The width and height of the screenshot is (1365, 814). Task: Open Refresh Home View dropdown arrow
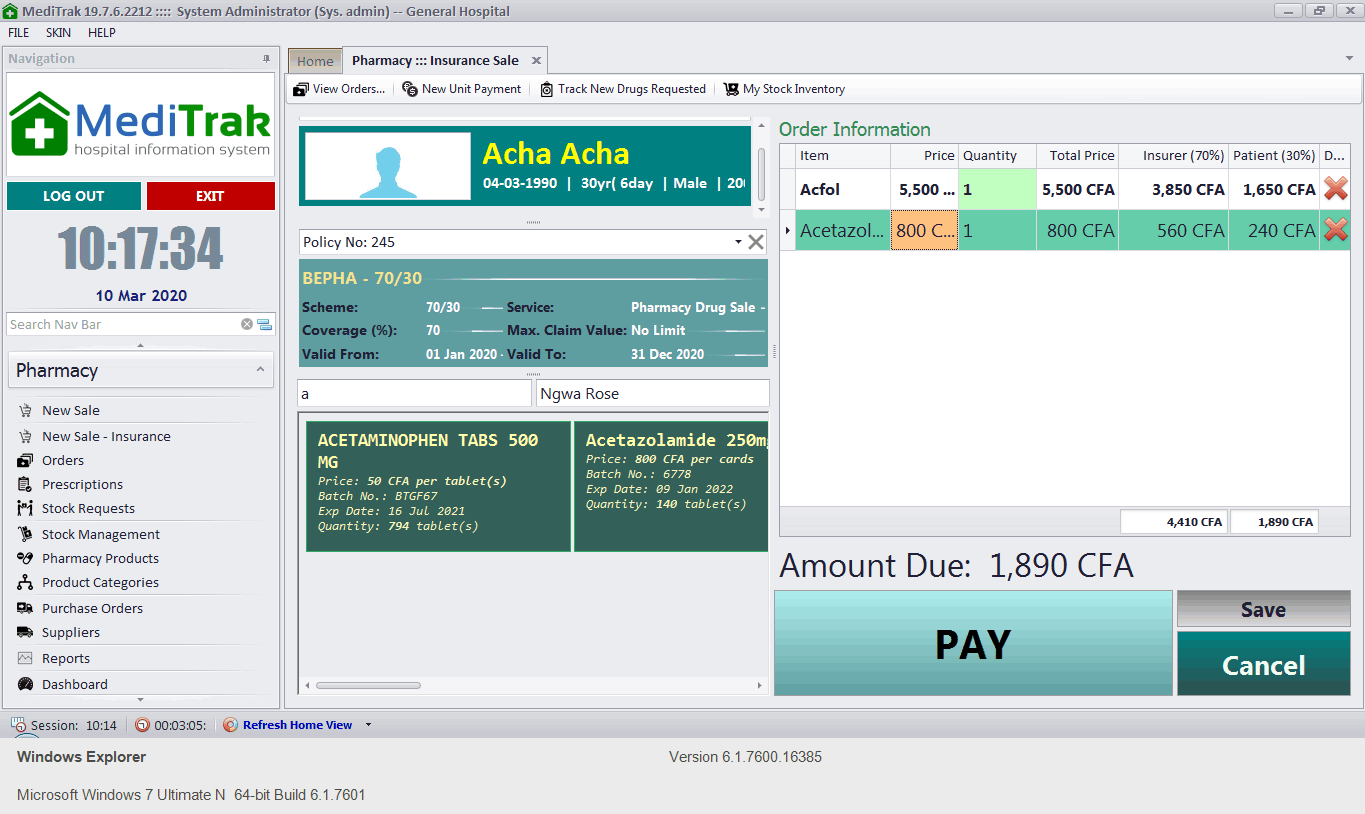[x=368, y=725]
